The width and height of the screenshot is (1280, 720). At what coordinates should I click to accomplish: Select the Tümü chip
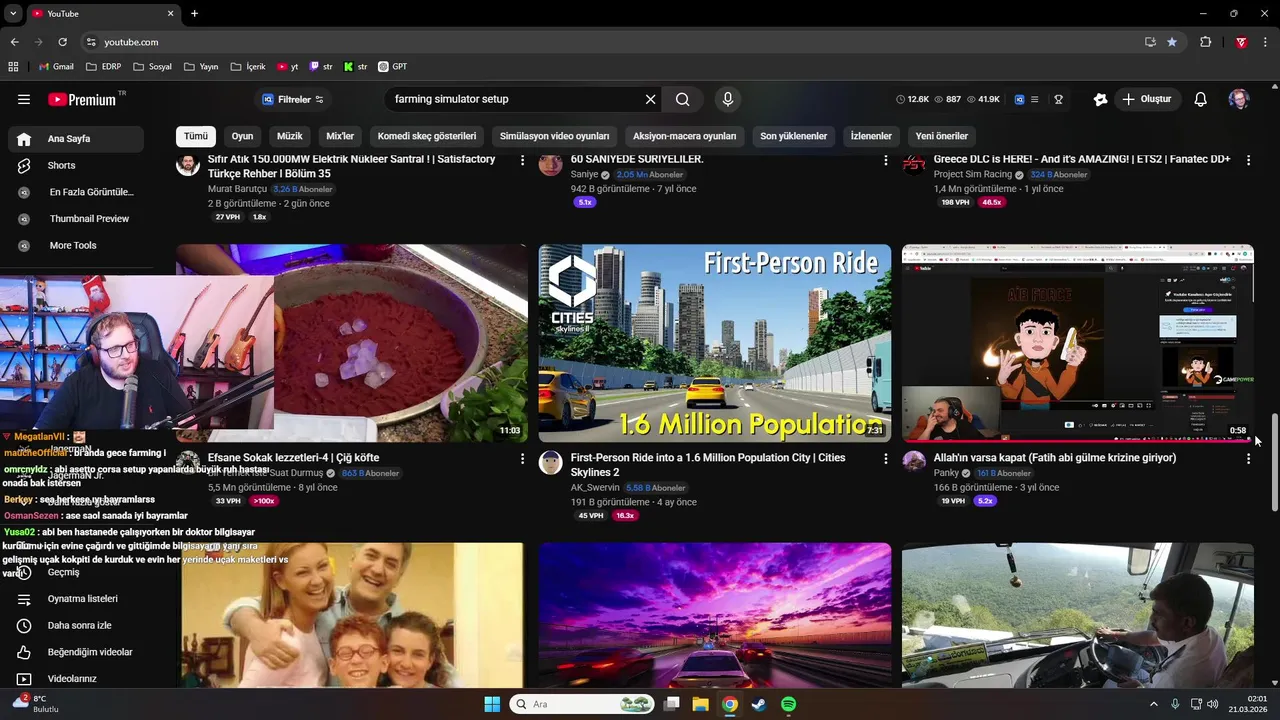196,136
